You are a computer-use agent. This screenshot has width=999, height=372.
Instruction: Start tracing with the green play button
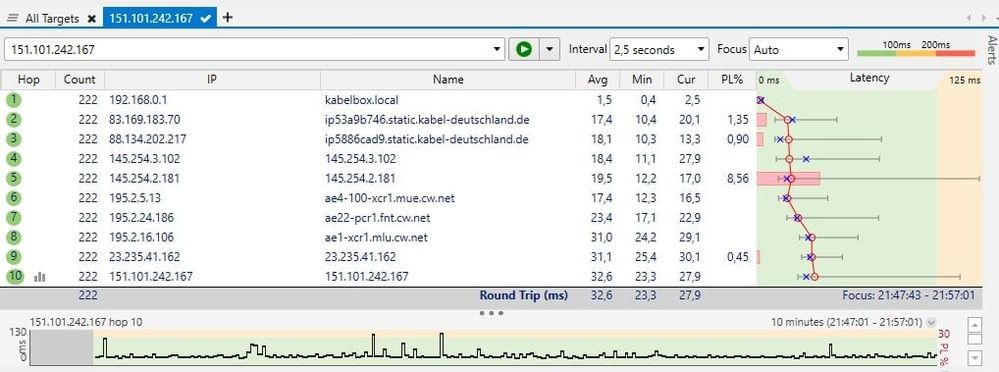click(x=524, y=49)
